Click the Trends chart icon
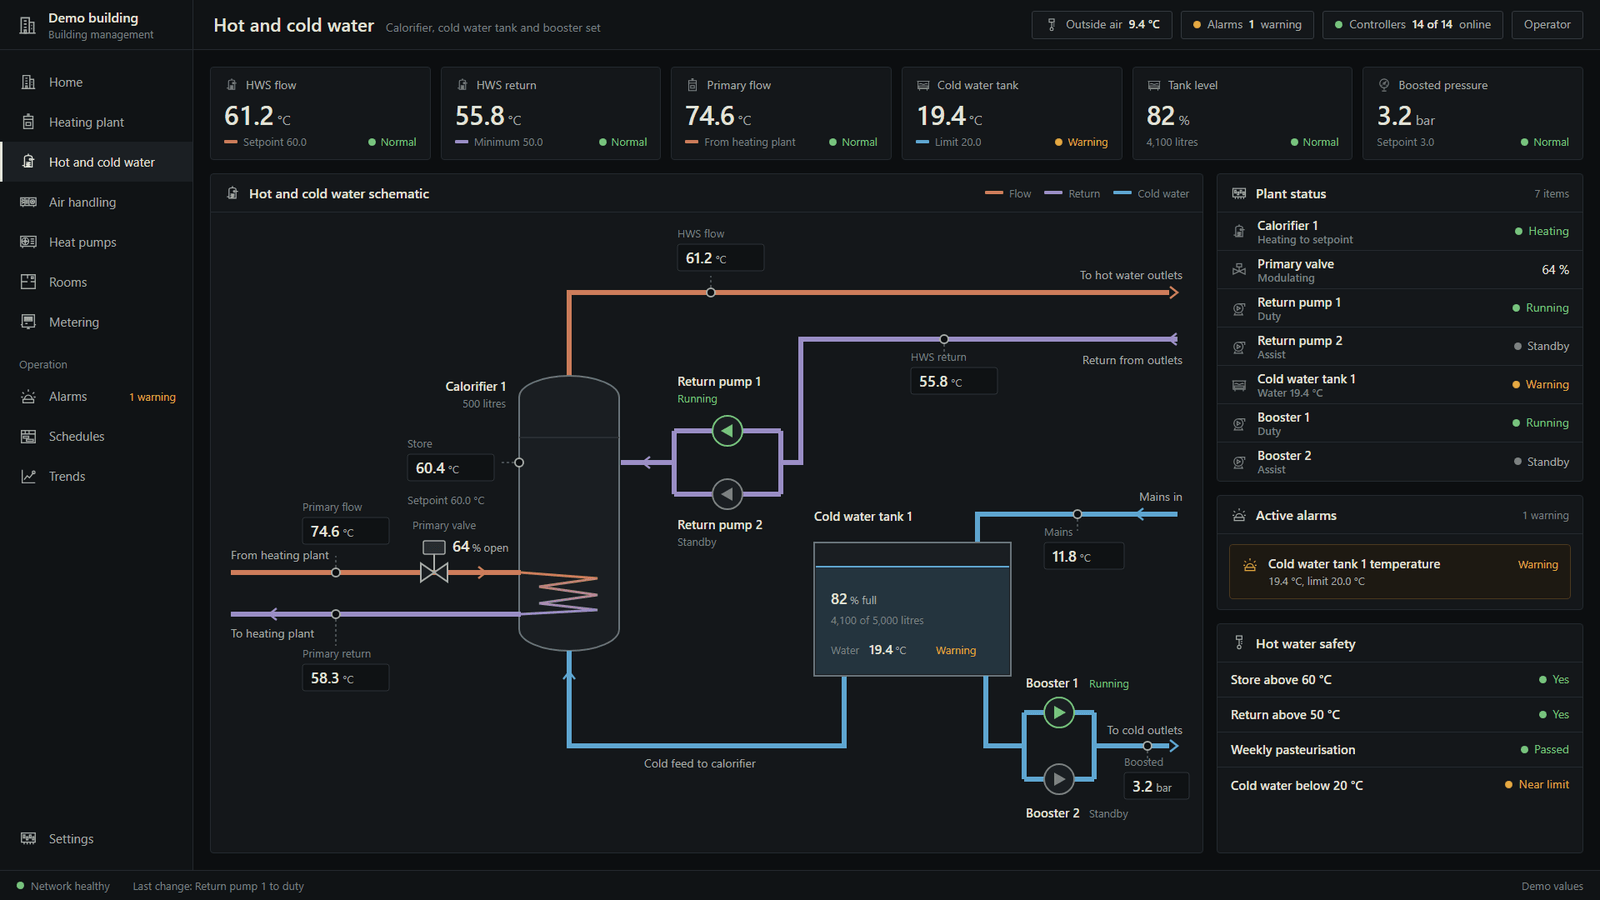The image size is (1600, 900). click(28, 477)
